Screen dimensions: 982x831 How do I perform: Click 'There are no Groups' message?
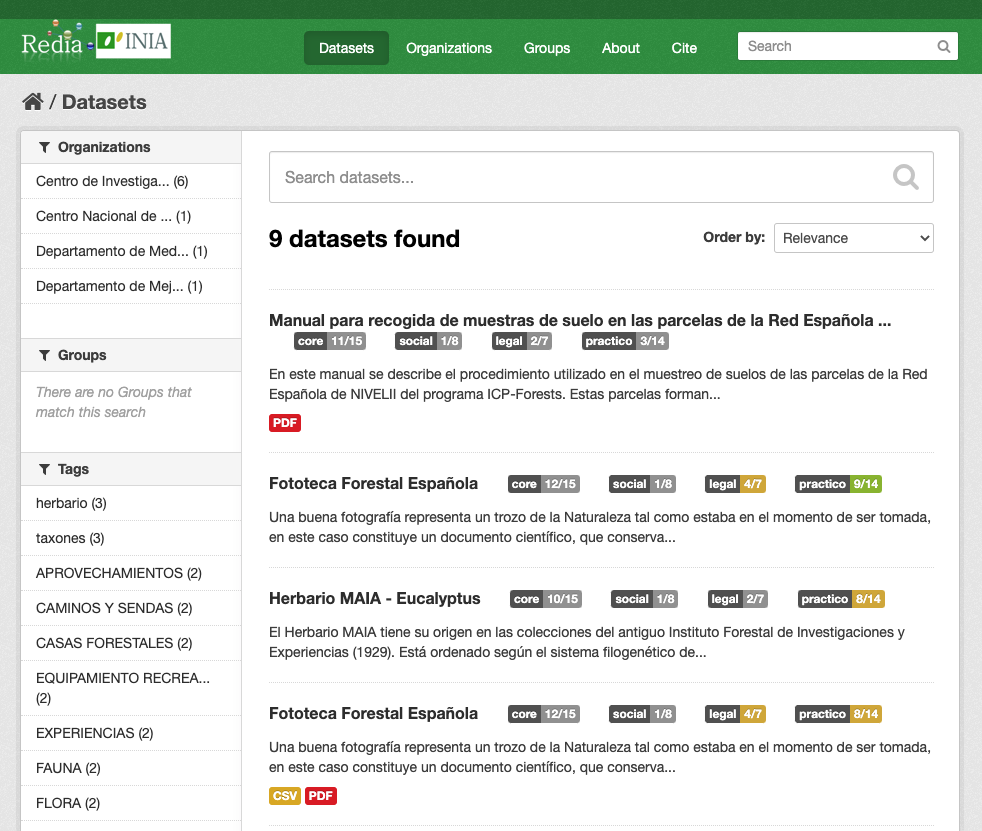tap(113, 402)
